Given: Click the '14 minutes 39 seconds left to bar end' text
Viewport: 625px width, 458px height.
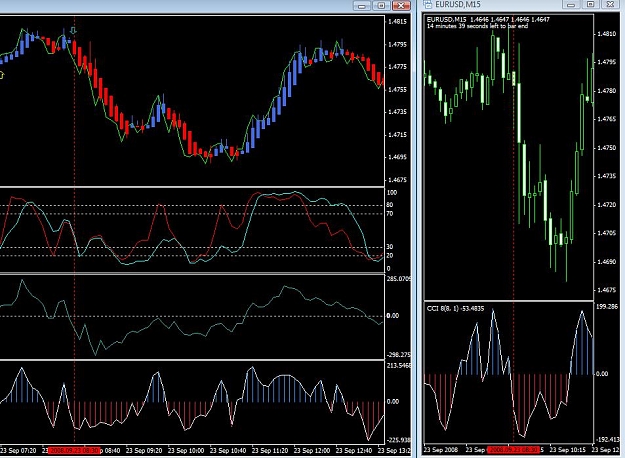Looking at the screenshot, I should tap(477, 26).
